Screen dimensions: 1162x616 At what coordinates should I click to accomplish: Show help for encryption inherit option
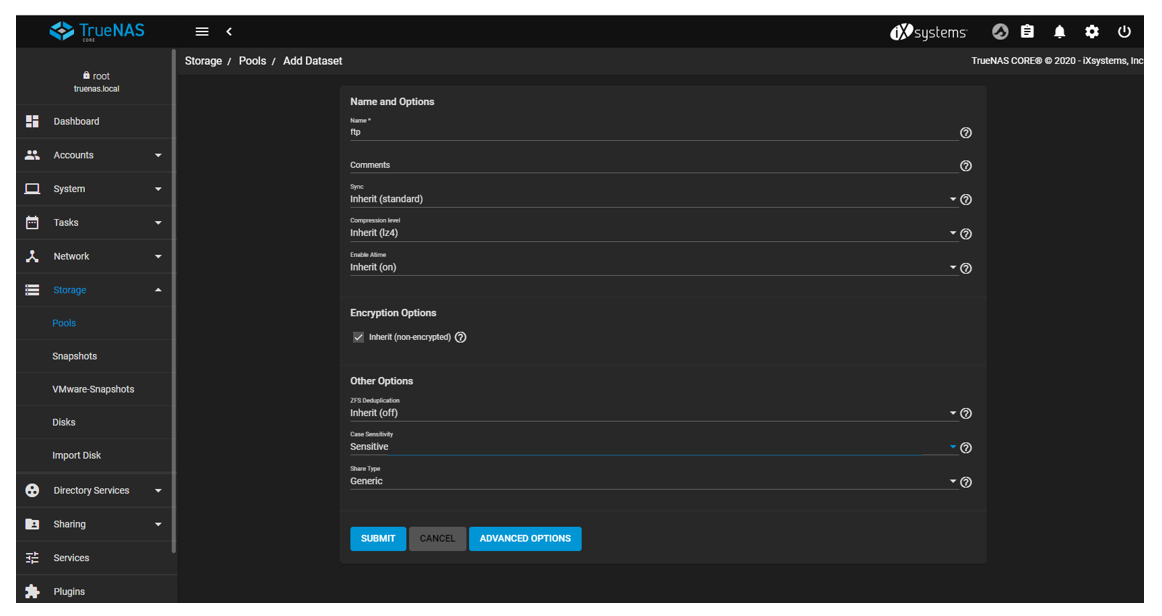click(460, 337)
